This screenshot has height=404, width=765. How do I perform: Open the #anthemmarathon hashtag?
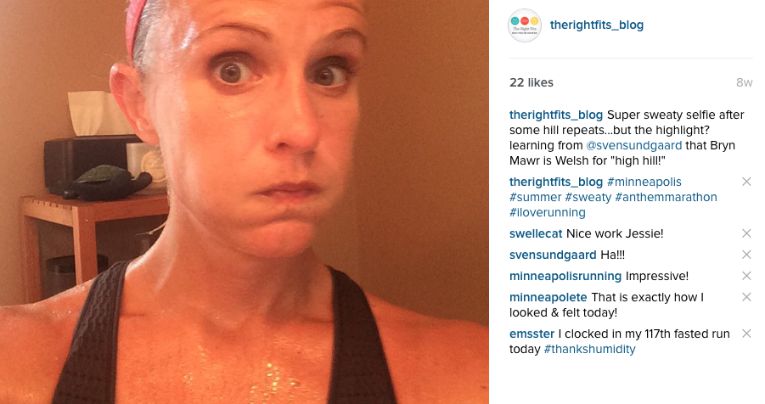666,197
